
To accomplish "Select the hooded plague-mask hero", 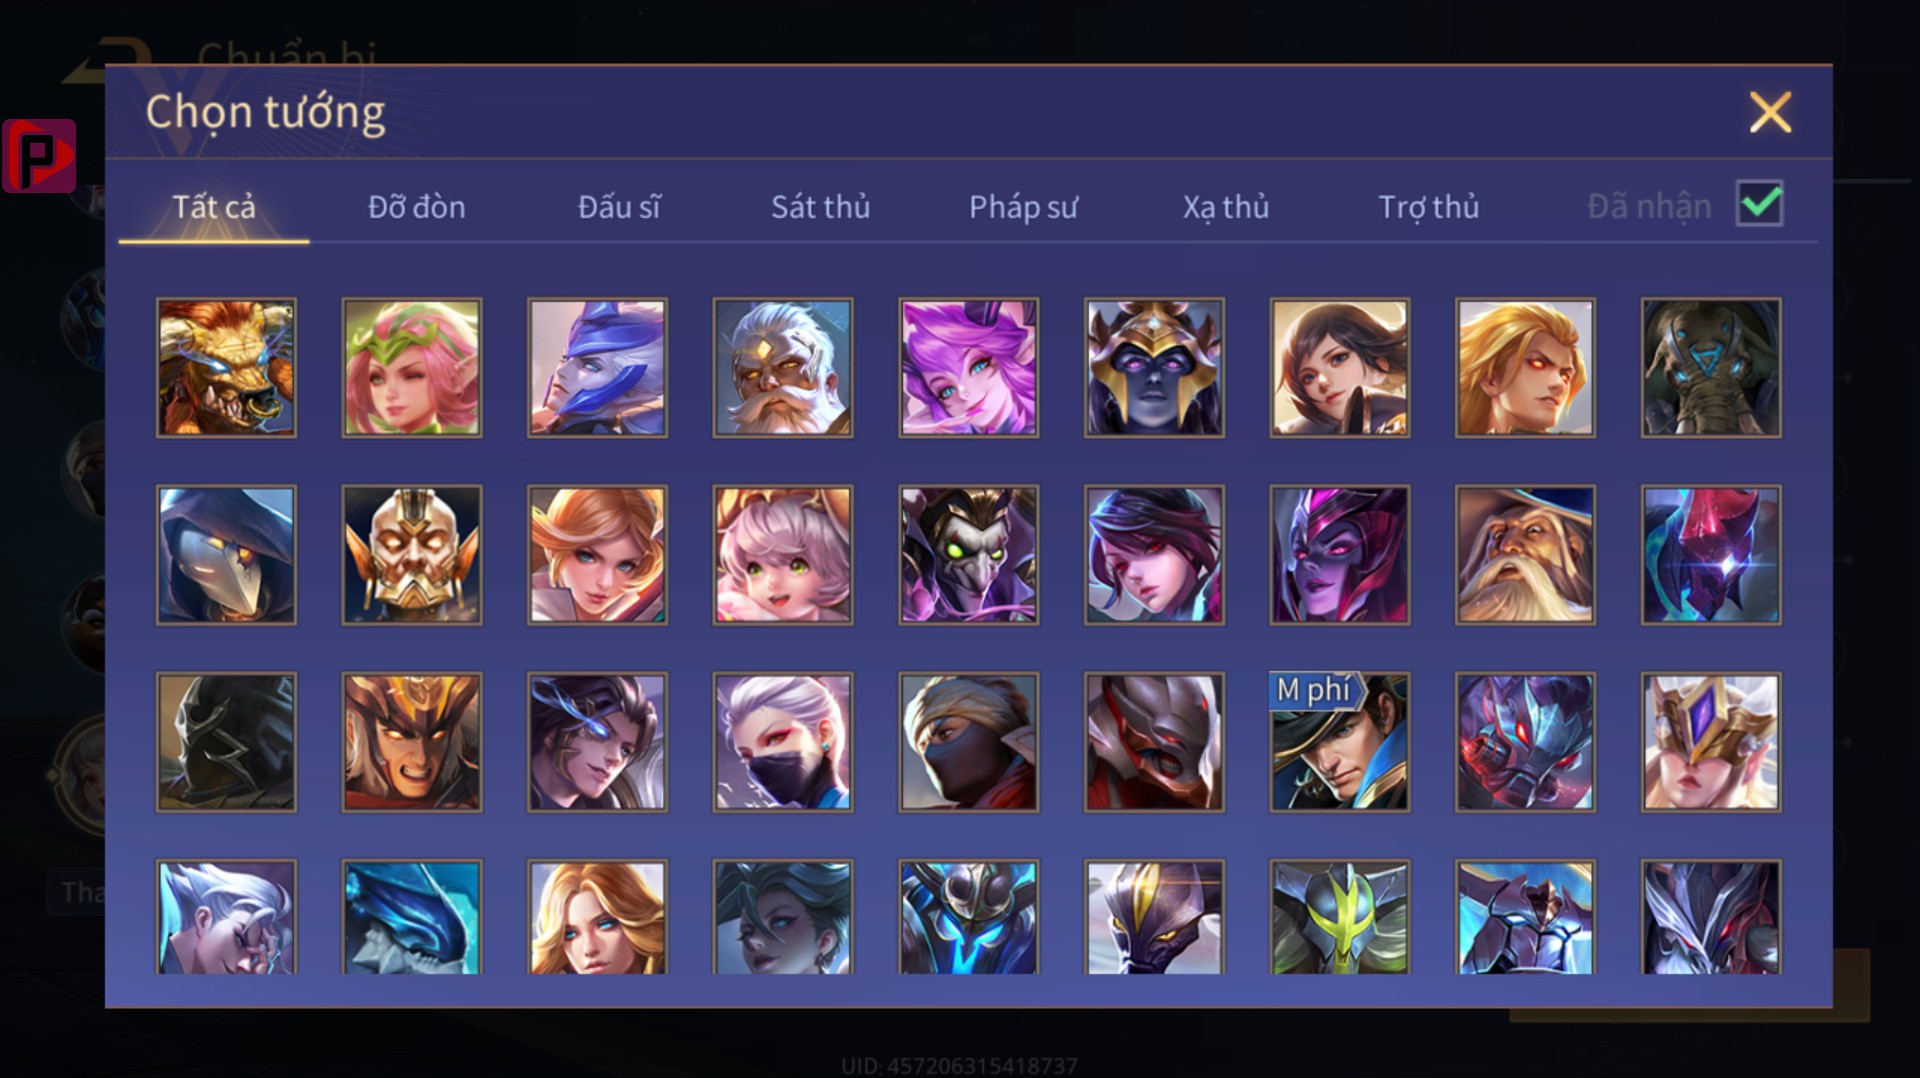I will (226, 555).
